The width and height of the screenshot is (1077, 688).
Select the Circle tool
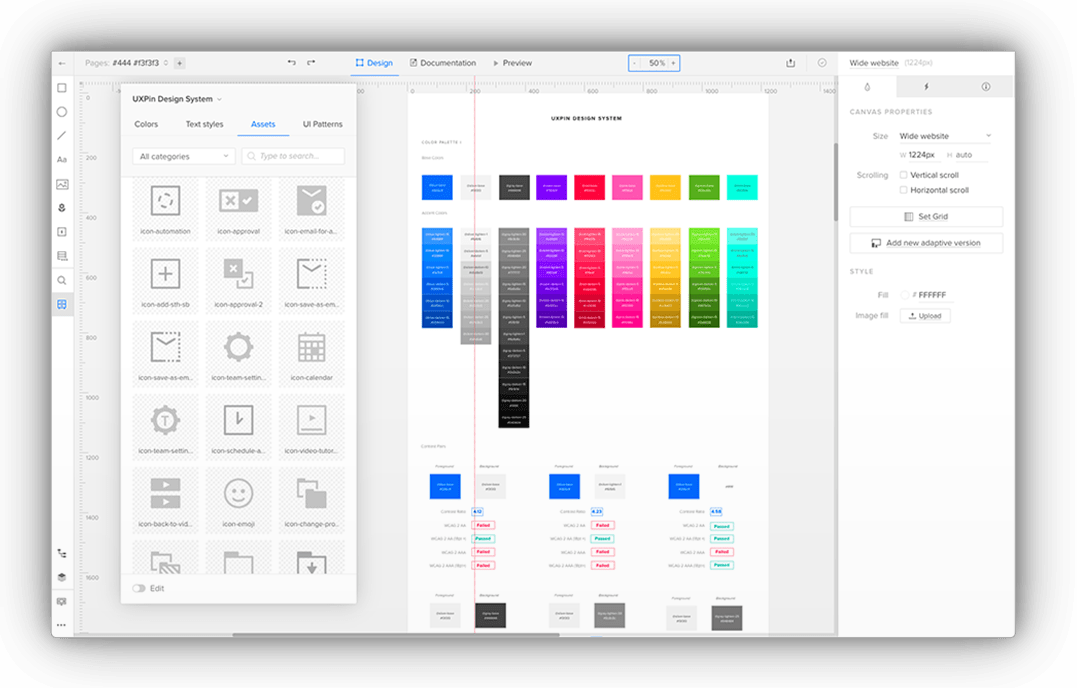click(62, 112)
